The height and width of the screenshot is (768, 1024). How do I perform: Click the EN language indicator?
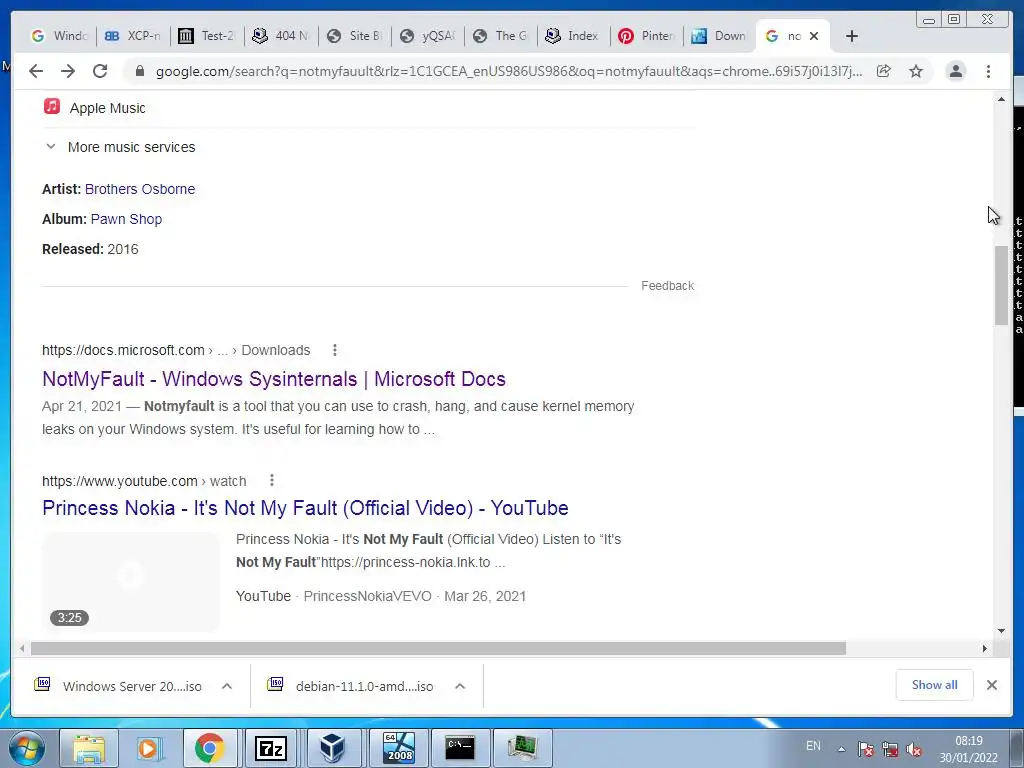coord(813,746)
